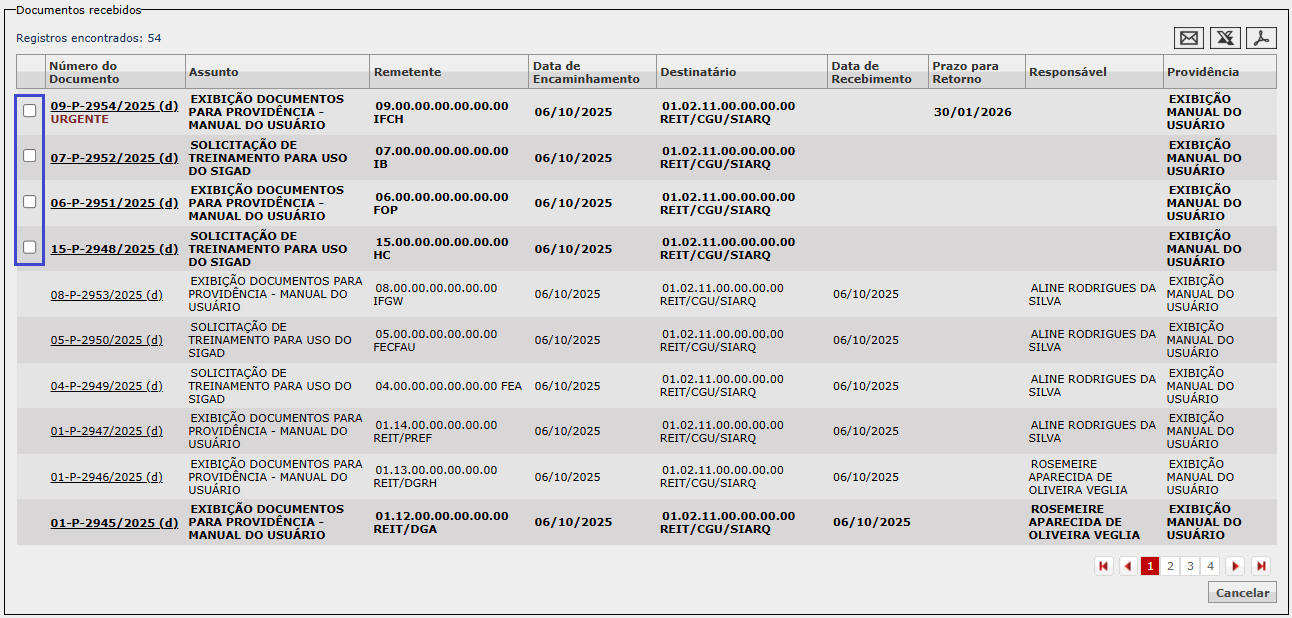Open document link 01-P-2945/2025 (d)
This screenshot has height=618, width=1292.
click(x=114, y=523)
